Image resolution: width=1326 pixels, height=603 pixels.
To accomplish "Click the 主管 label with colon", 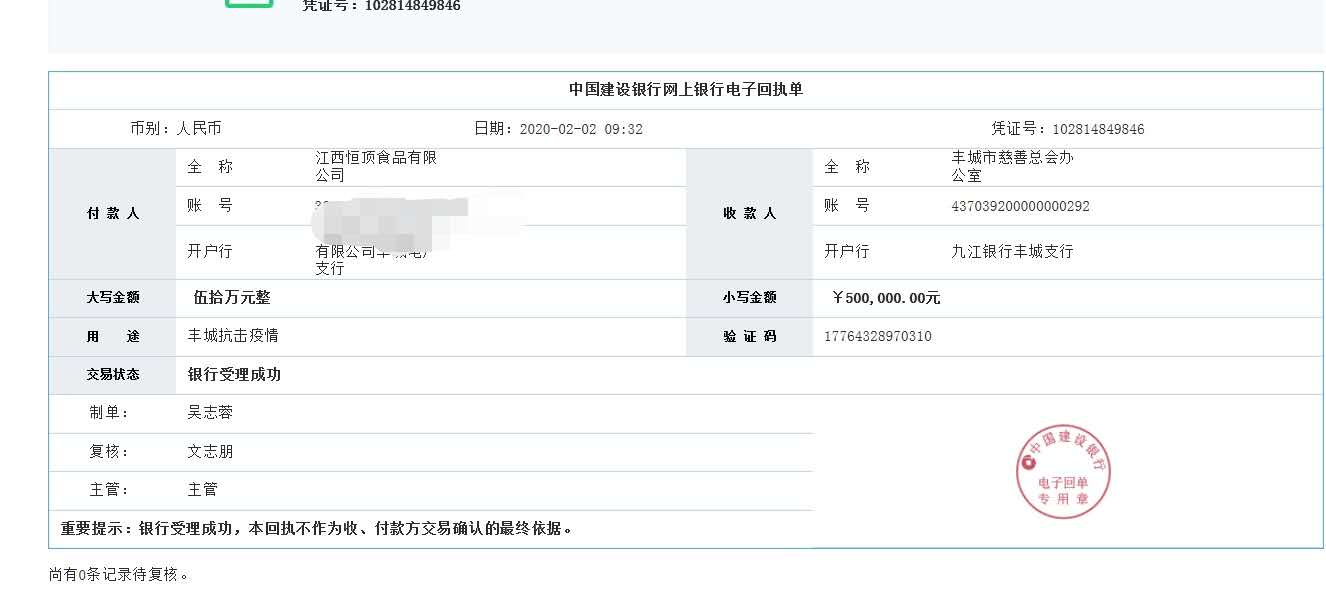I will point(109,489).
